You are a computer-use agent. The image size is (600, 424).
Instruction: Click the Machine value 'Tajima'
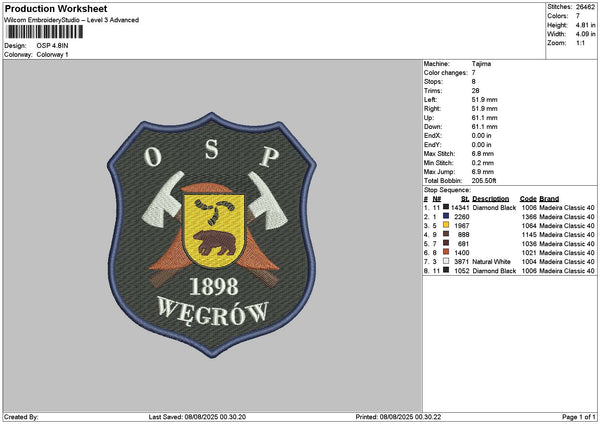481,64
